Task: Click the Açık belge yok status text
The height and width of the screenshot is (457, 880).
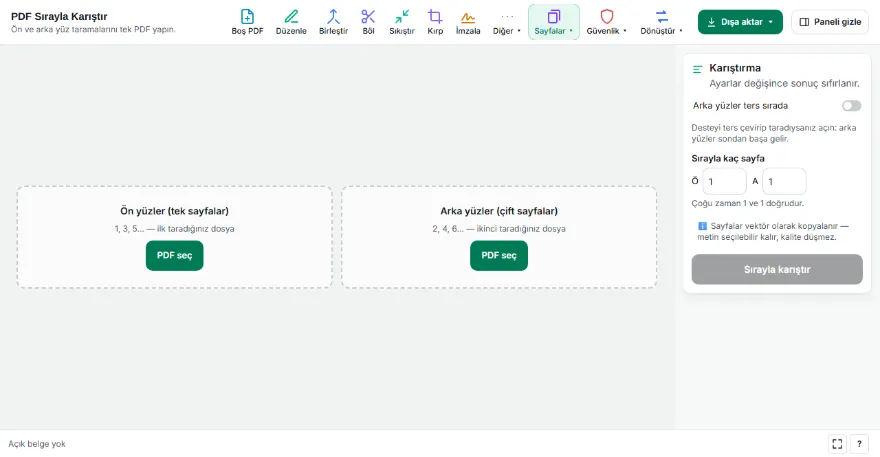Action: pos(36,444)
